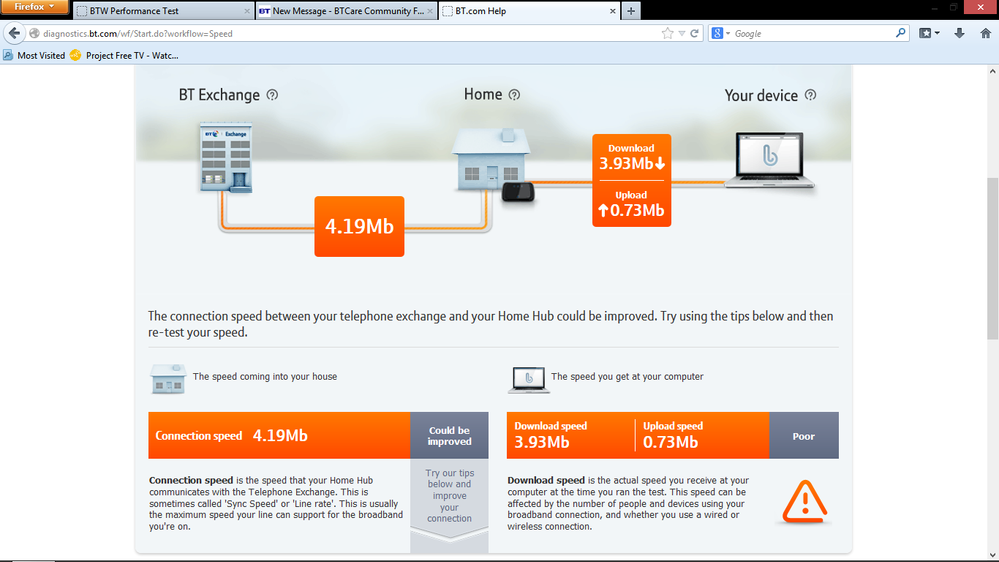The height and width of the screenshot is (562, 999).
Task: Click the orange warning triangle icon
Action: (x=805, y=501)
